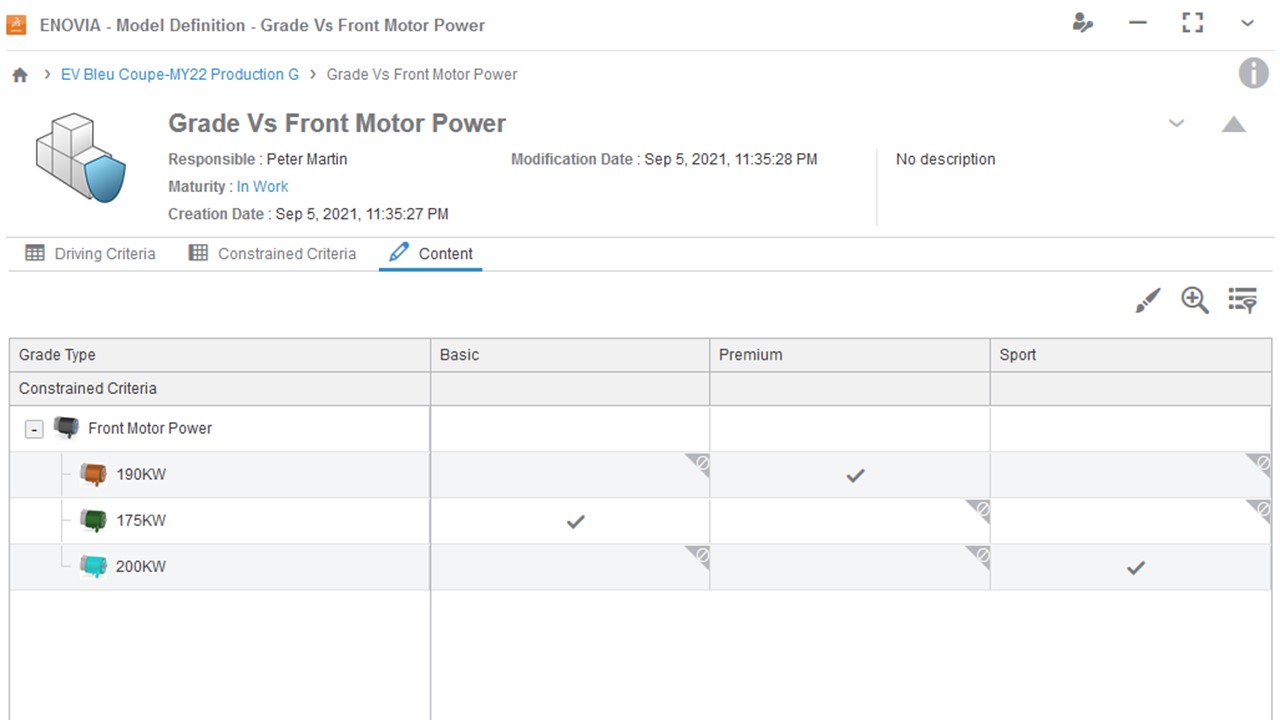
Task: Select the green 175KW motor icon
Action: tap(93, 520)
